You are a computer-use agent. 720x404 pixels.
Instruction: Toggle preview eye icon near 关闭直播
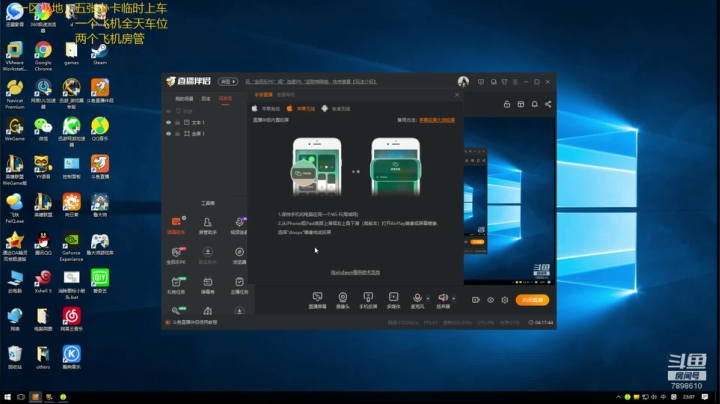pos(490,300)
